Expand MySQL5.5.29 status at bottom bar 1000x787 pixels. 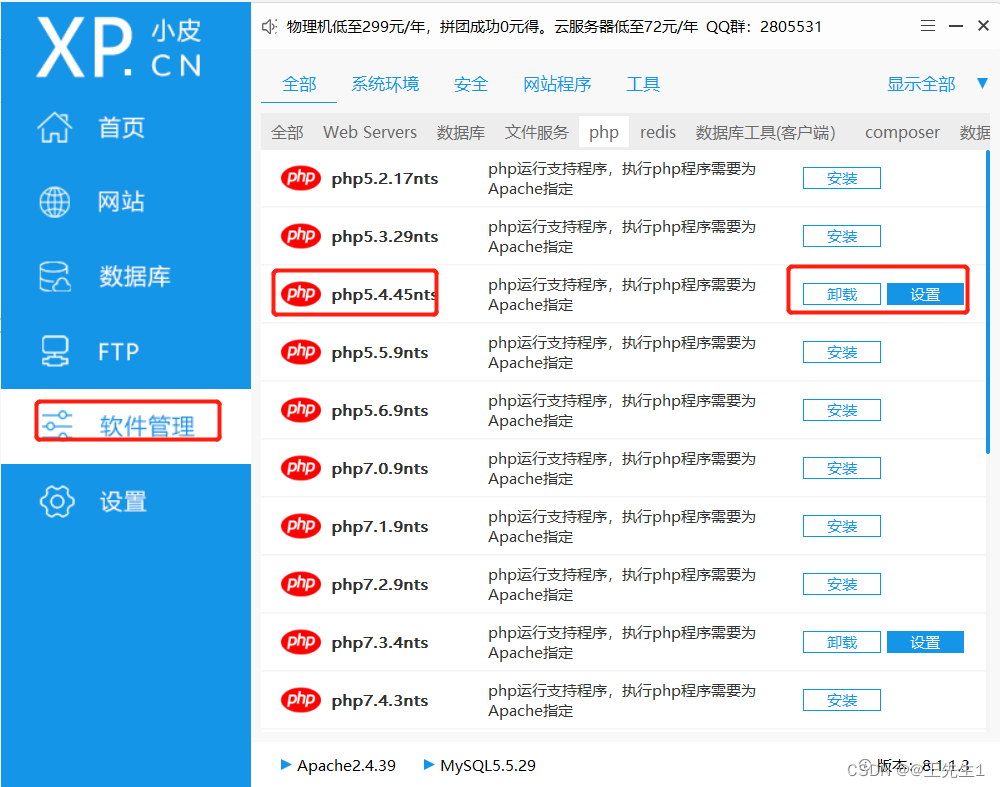click(487, 764)
